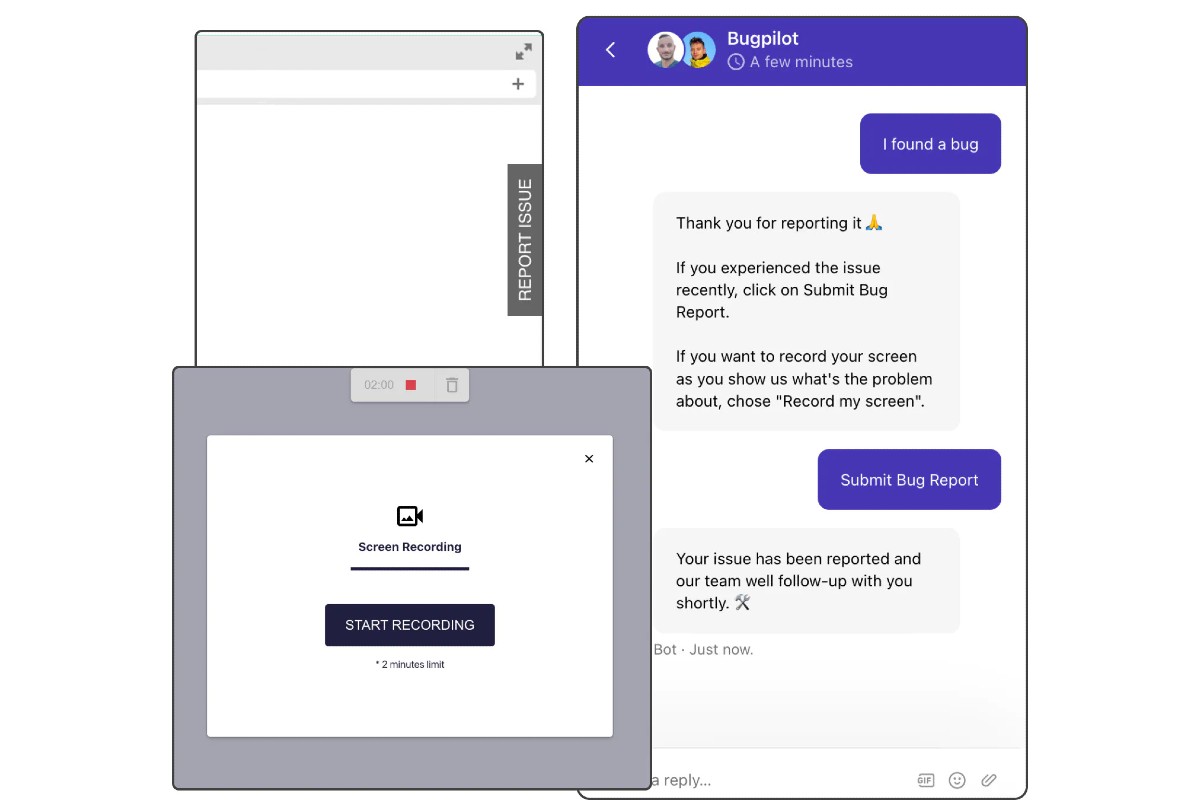Open the GIF picker in the reply bar
This screenshot has width=1200, height=800.
coord(925,780)
